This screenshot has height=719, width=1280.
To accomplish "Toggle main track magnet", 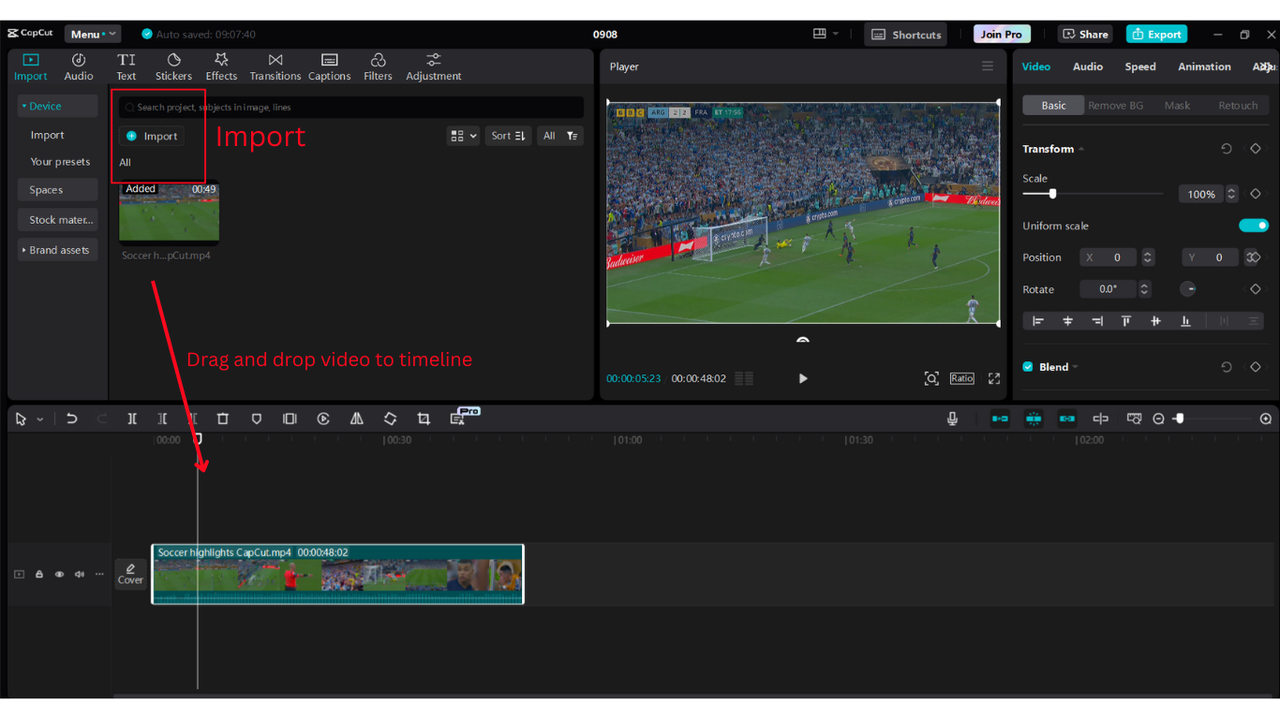I will pos(1000,419).
